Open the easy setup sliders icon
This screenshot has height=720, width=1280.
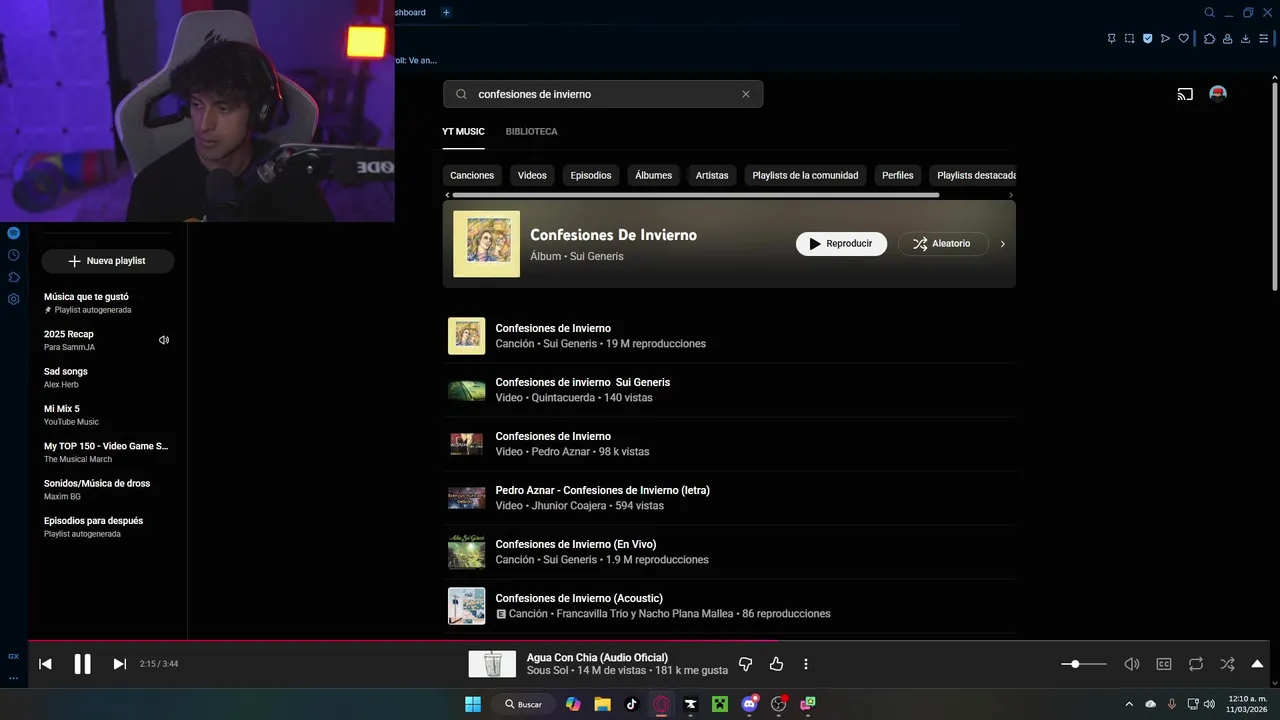pyautogui.click(x=1263, y=39)
